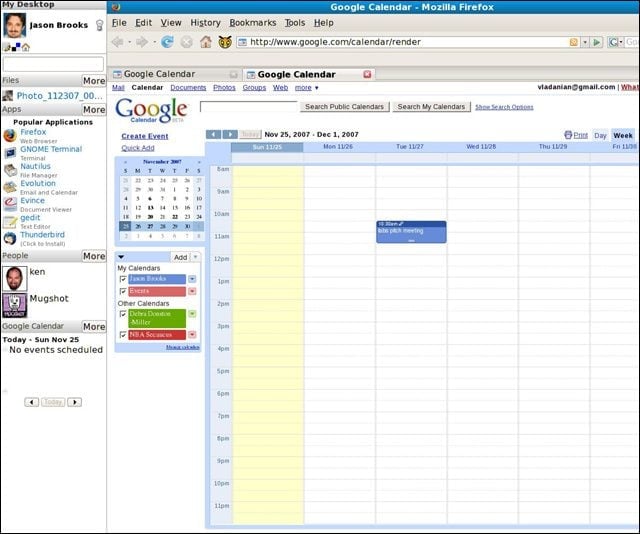Click the Print link with printer icon
The image size is (640, 534).
[x=576, y=135]
